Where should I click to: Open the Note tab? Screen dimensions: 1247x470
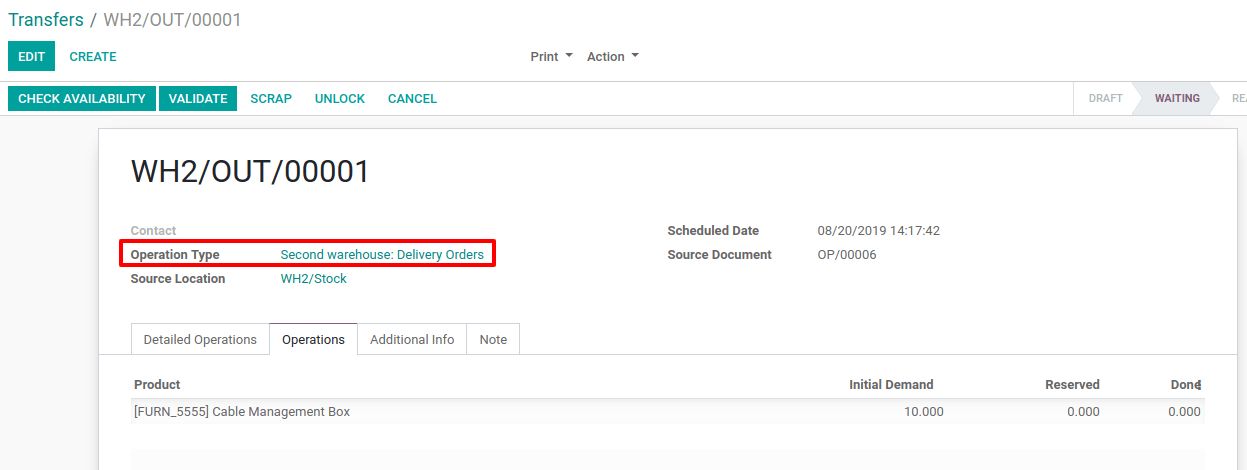point(493,340)
